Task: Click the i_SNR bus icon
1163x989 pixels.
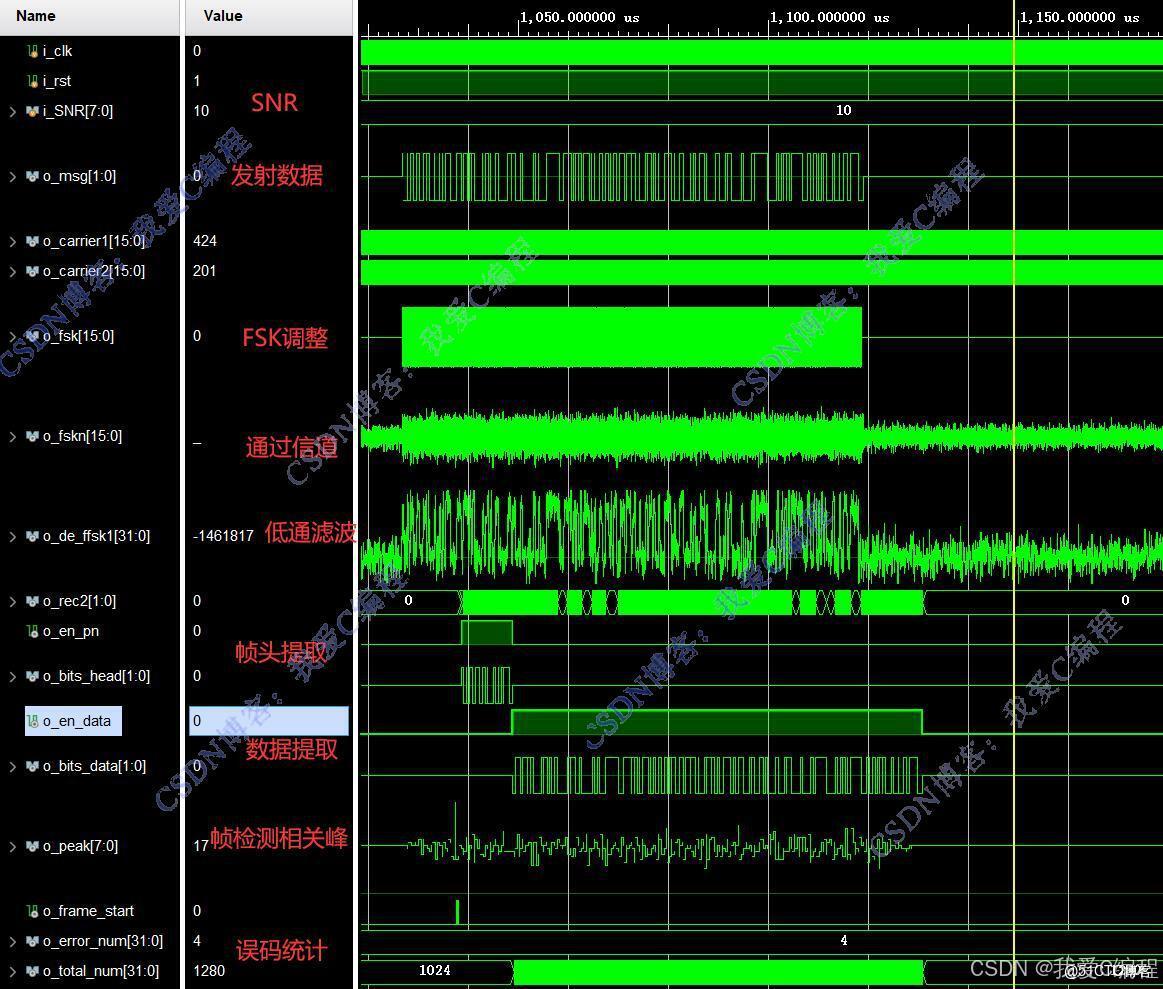Action: (x=33, y=111)
